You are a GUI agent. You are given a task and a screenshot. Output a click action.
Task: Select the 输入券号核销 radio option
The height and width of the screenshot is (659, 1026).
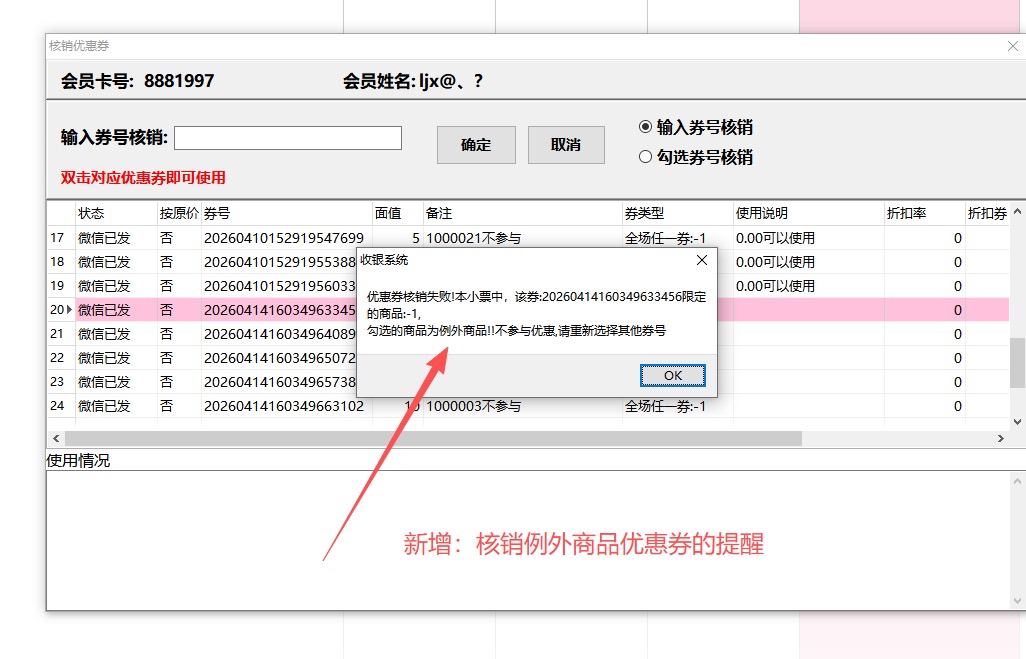coord(645,127)
